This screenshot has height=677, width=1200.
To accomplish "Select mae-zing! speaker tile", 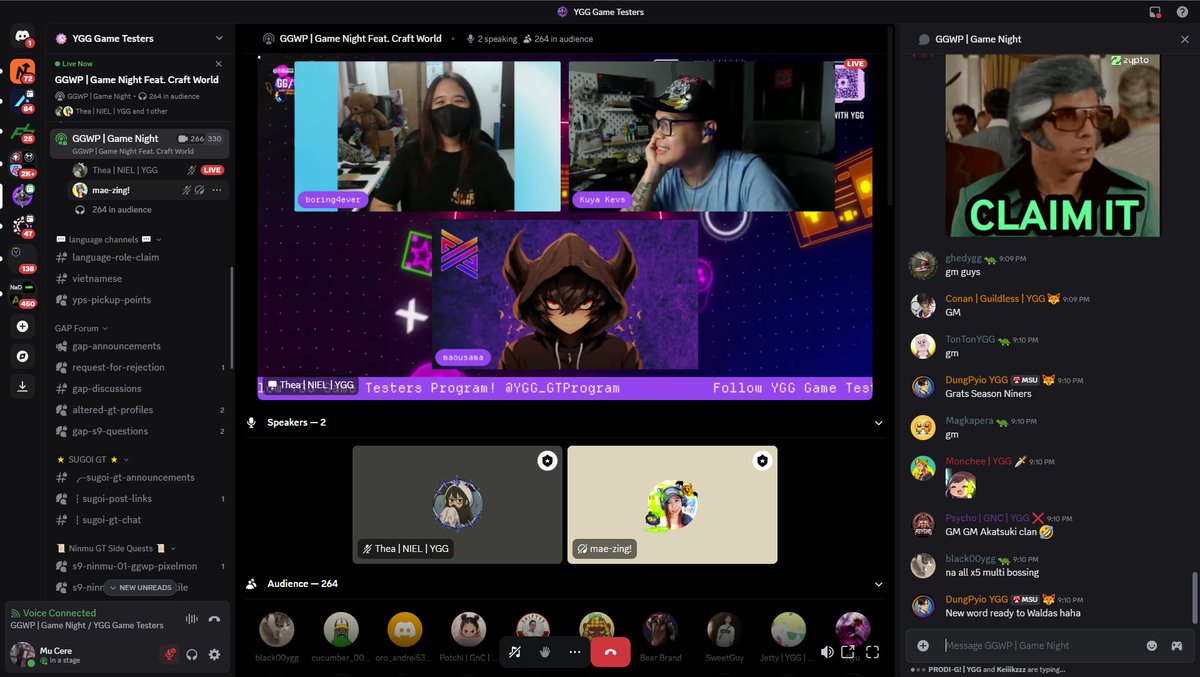I will tap(672, 505).
